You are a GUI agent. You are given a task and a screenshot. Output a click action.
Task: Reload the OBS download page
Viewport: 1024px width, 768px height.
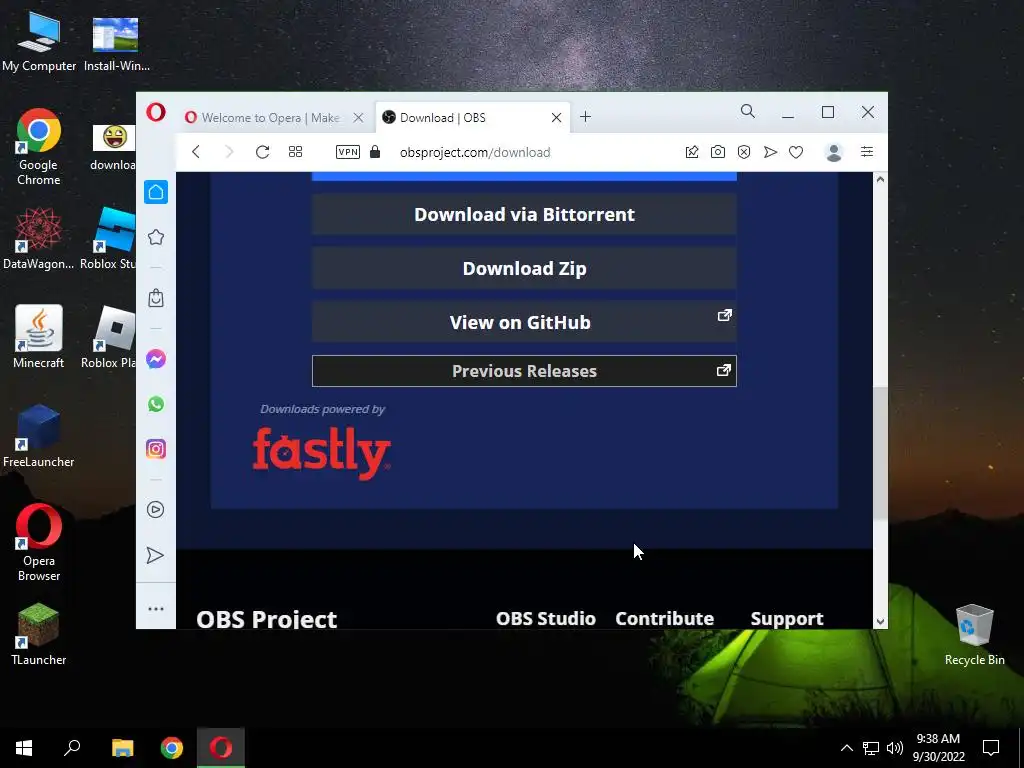(263, 152)
